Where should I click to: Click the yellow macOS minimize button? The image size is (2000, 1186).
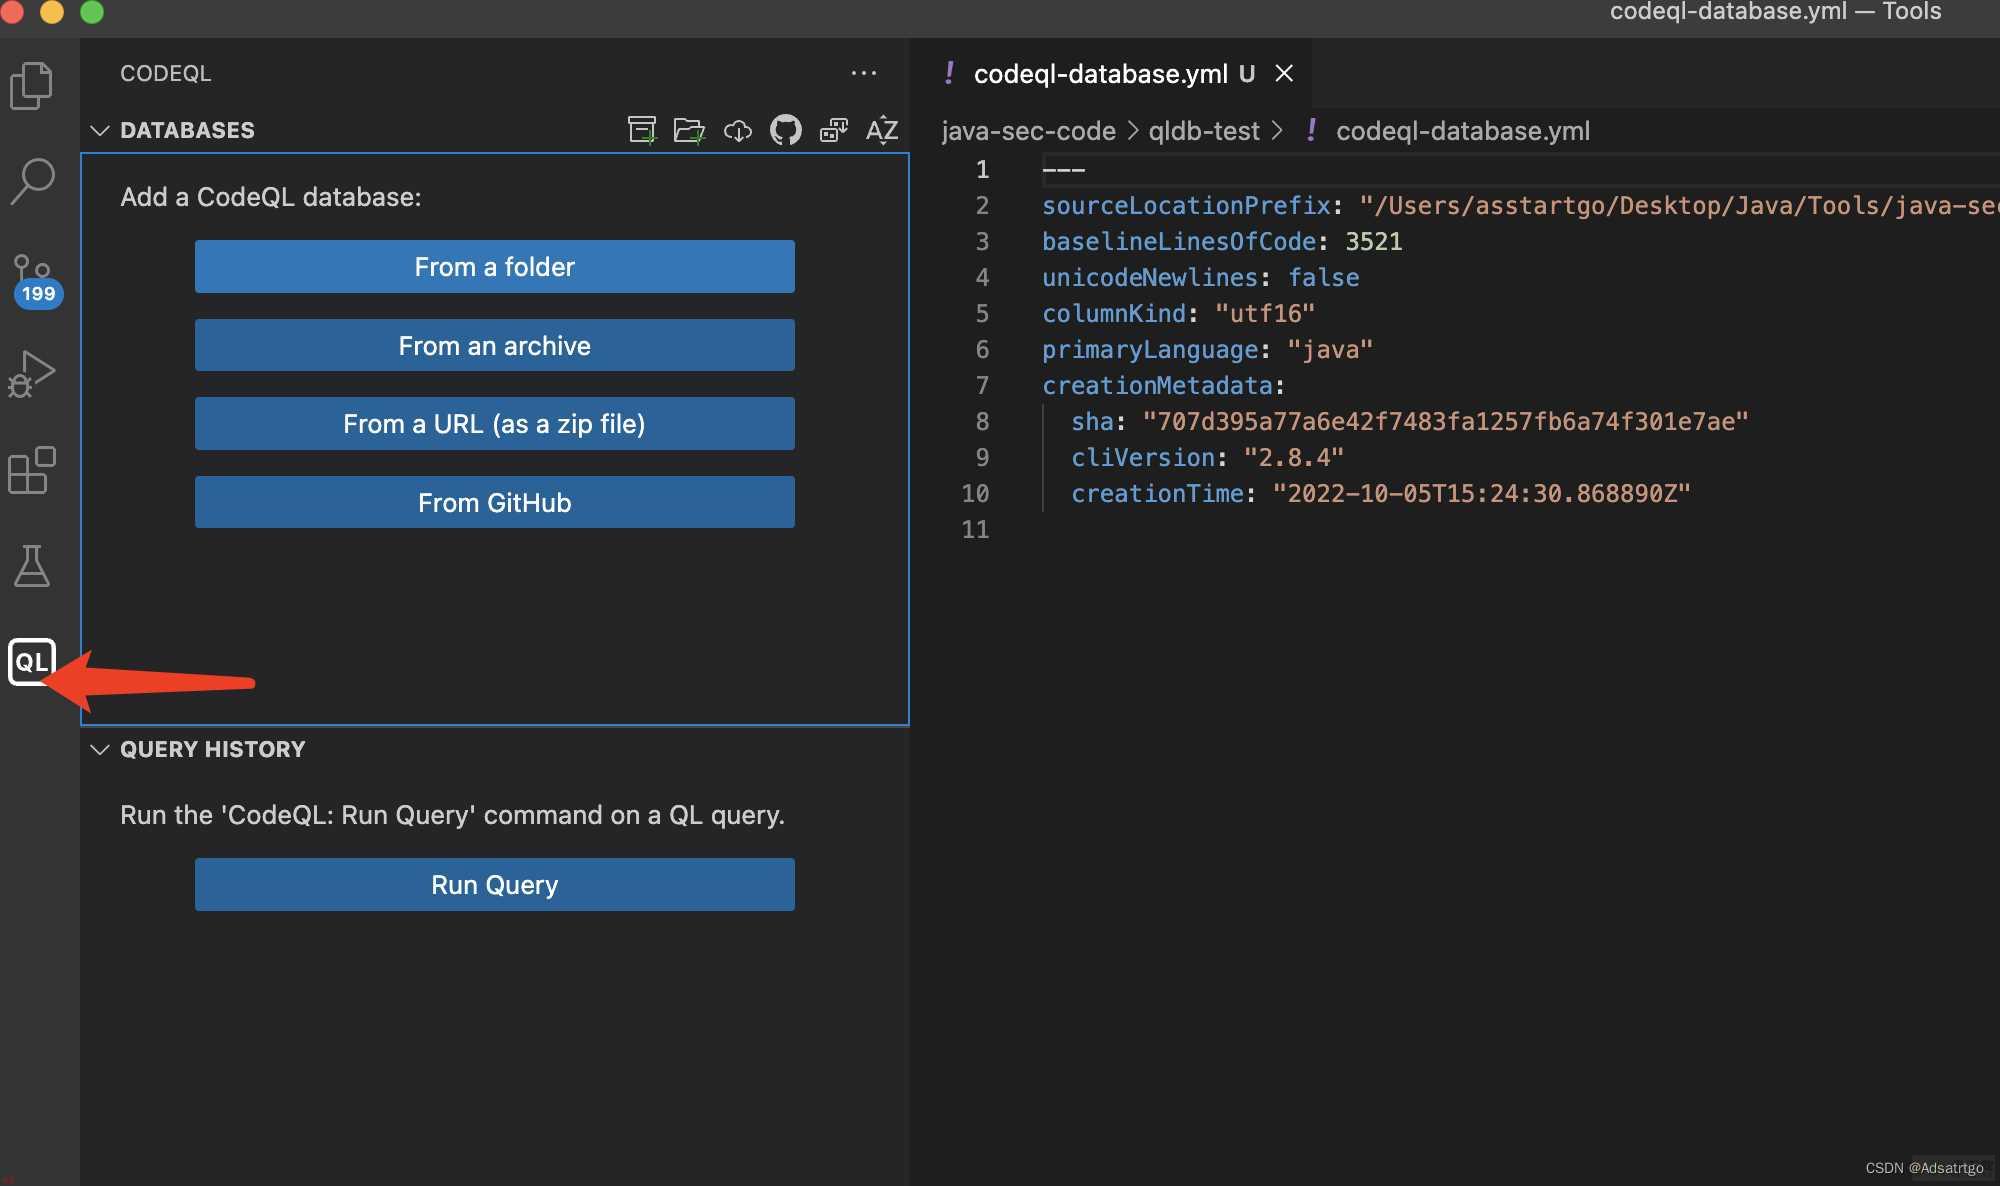click(x=51, y=11)
